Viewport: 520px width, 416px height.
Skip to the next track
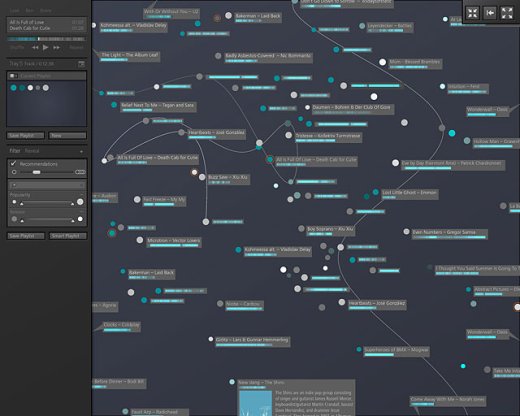tap(56, 48)
